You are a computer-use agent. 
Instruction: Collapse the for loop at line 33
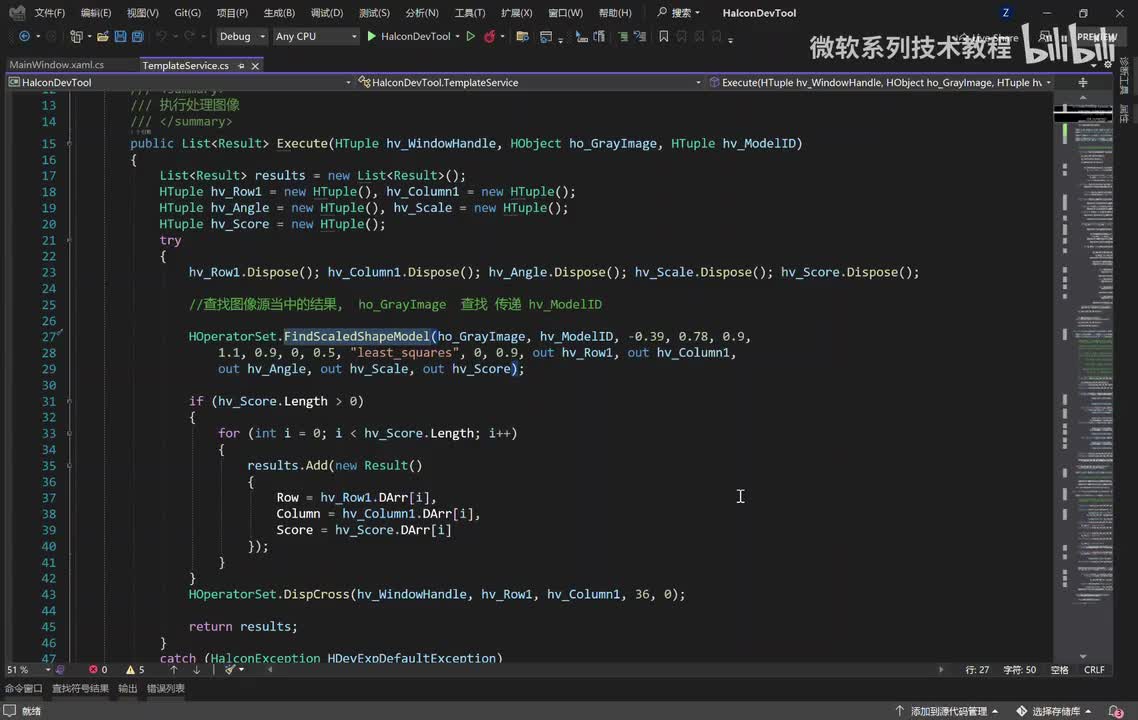tap(70, 433)
